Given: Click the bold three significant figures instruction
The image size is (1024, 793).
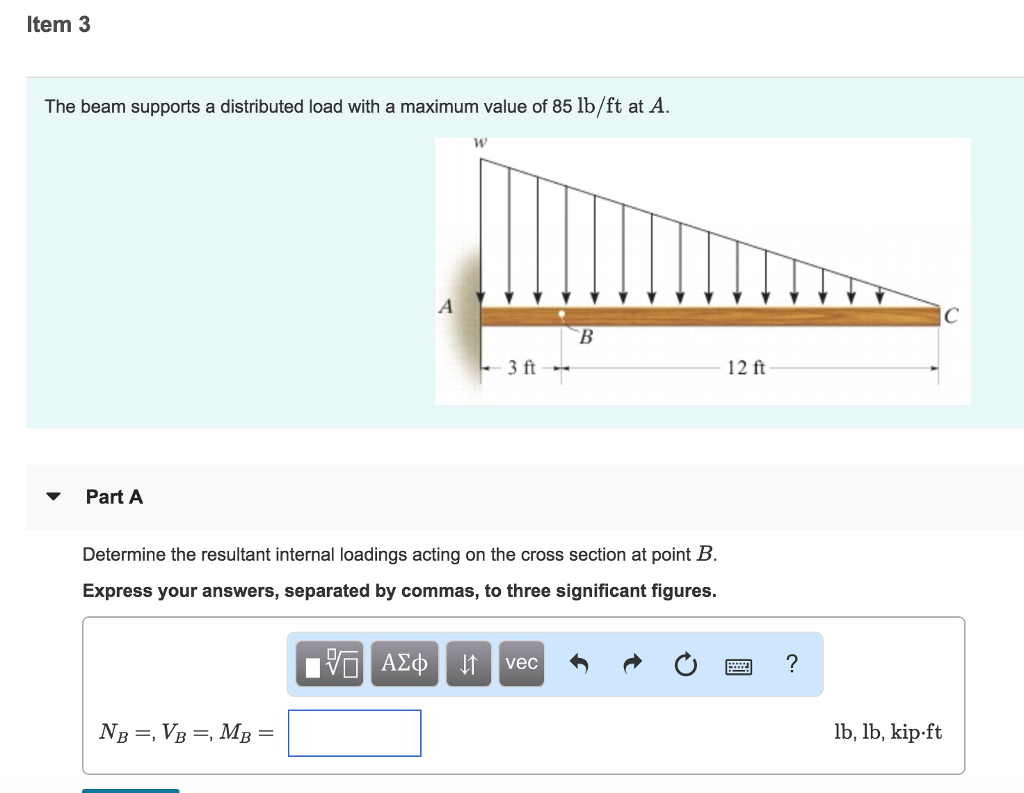Looking at the screenshot, I should [399, 591].
